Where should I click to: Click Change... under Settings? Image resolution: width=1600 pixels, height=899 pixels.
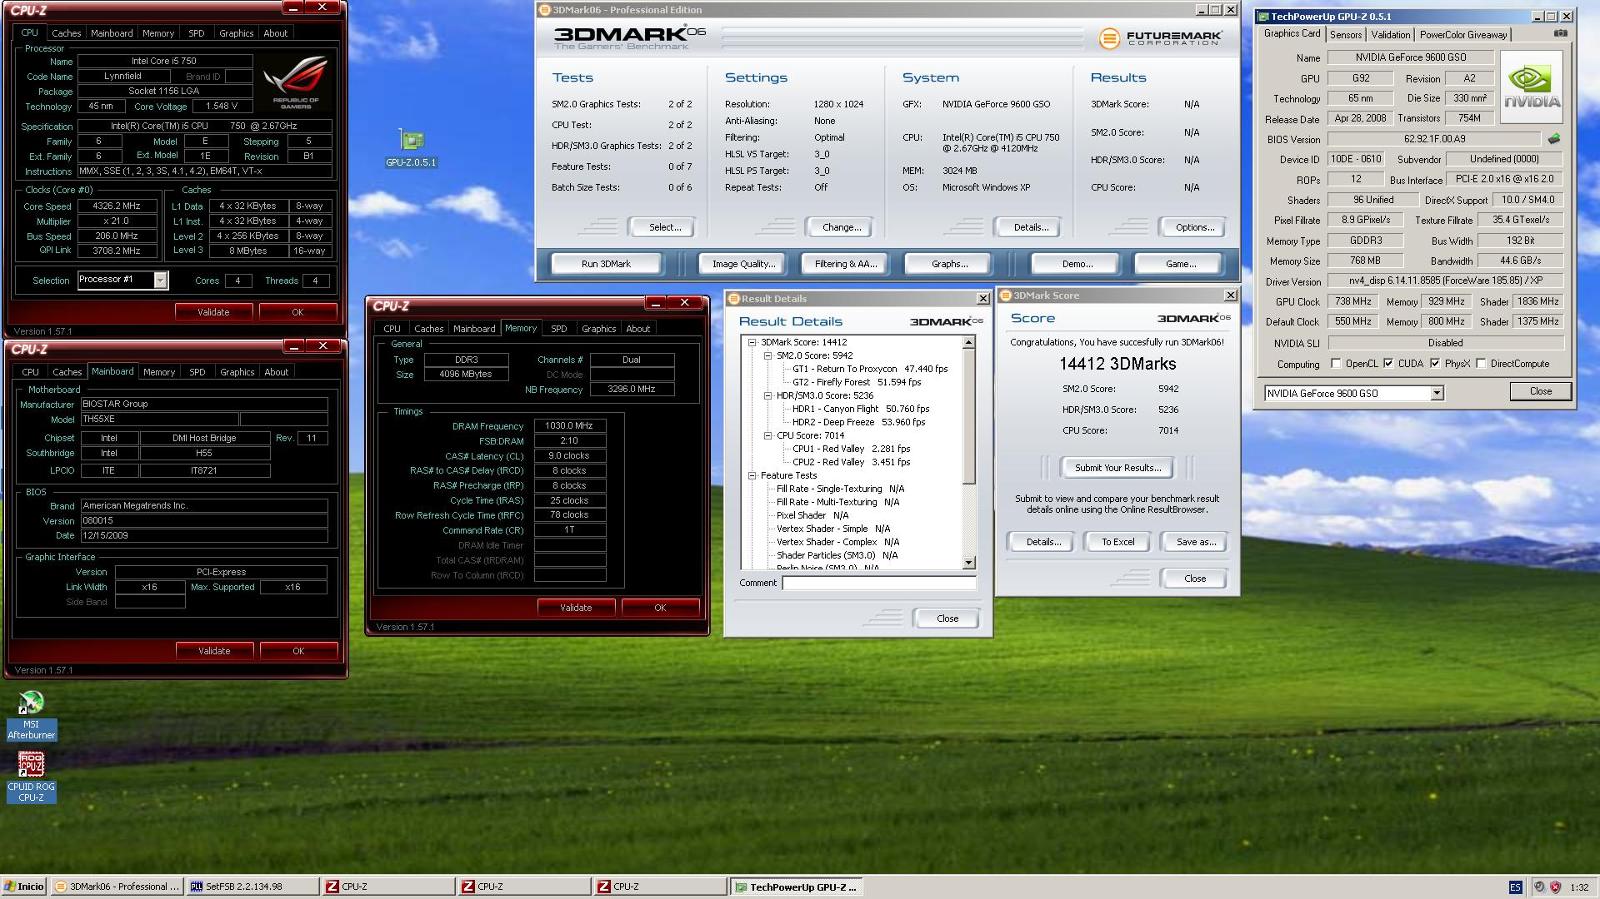click(x=841, y=227)
